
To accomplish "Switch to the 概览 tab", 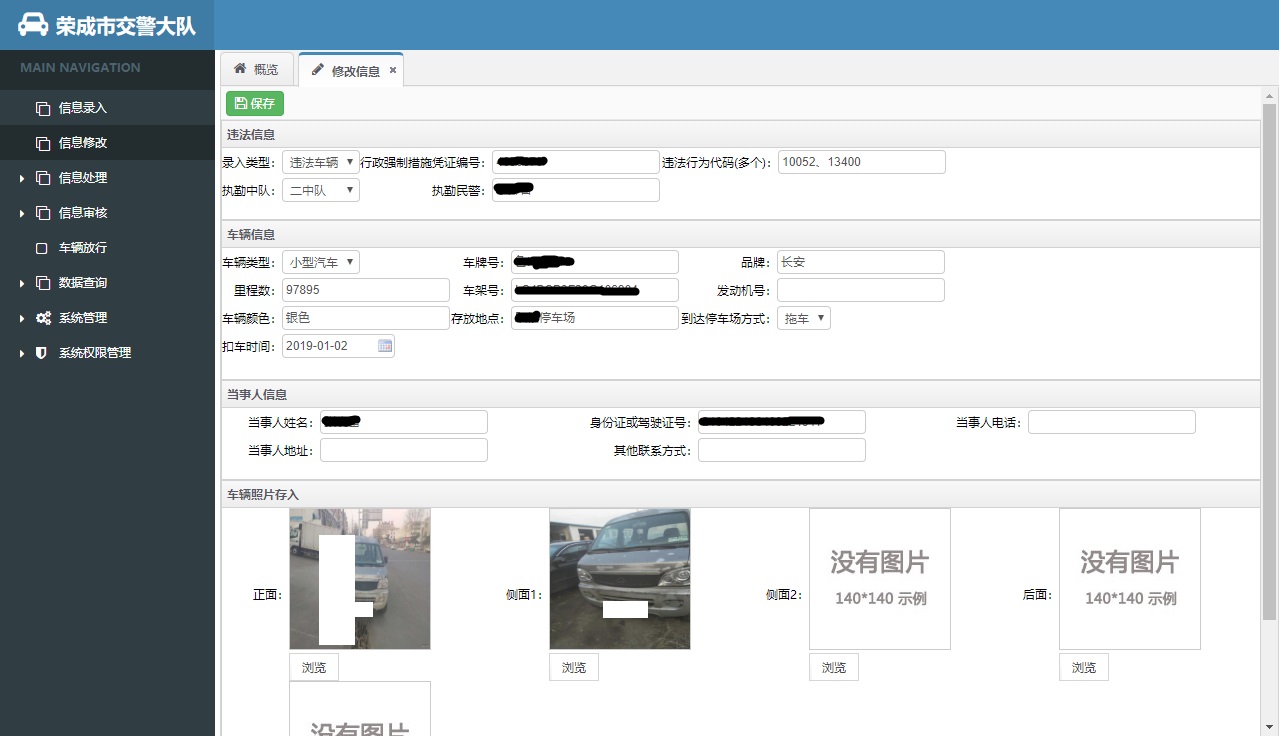I will click(x=256, y=69).
